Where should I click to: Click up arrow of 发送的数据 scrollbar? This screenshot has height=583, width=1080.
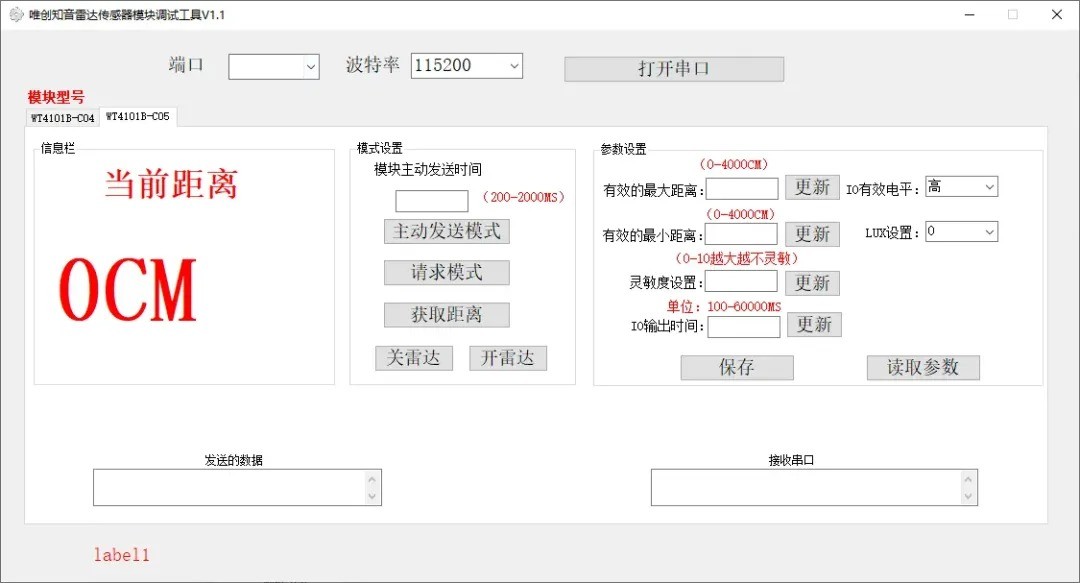(x=372, y=480)
